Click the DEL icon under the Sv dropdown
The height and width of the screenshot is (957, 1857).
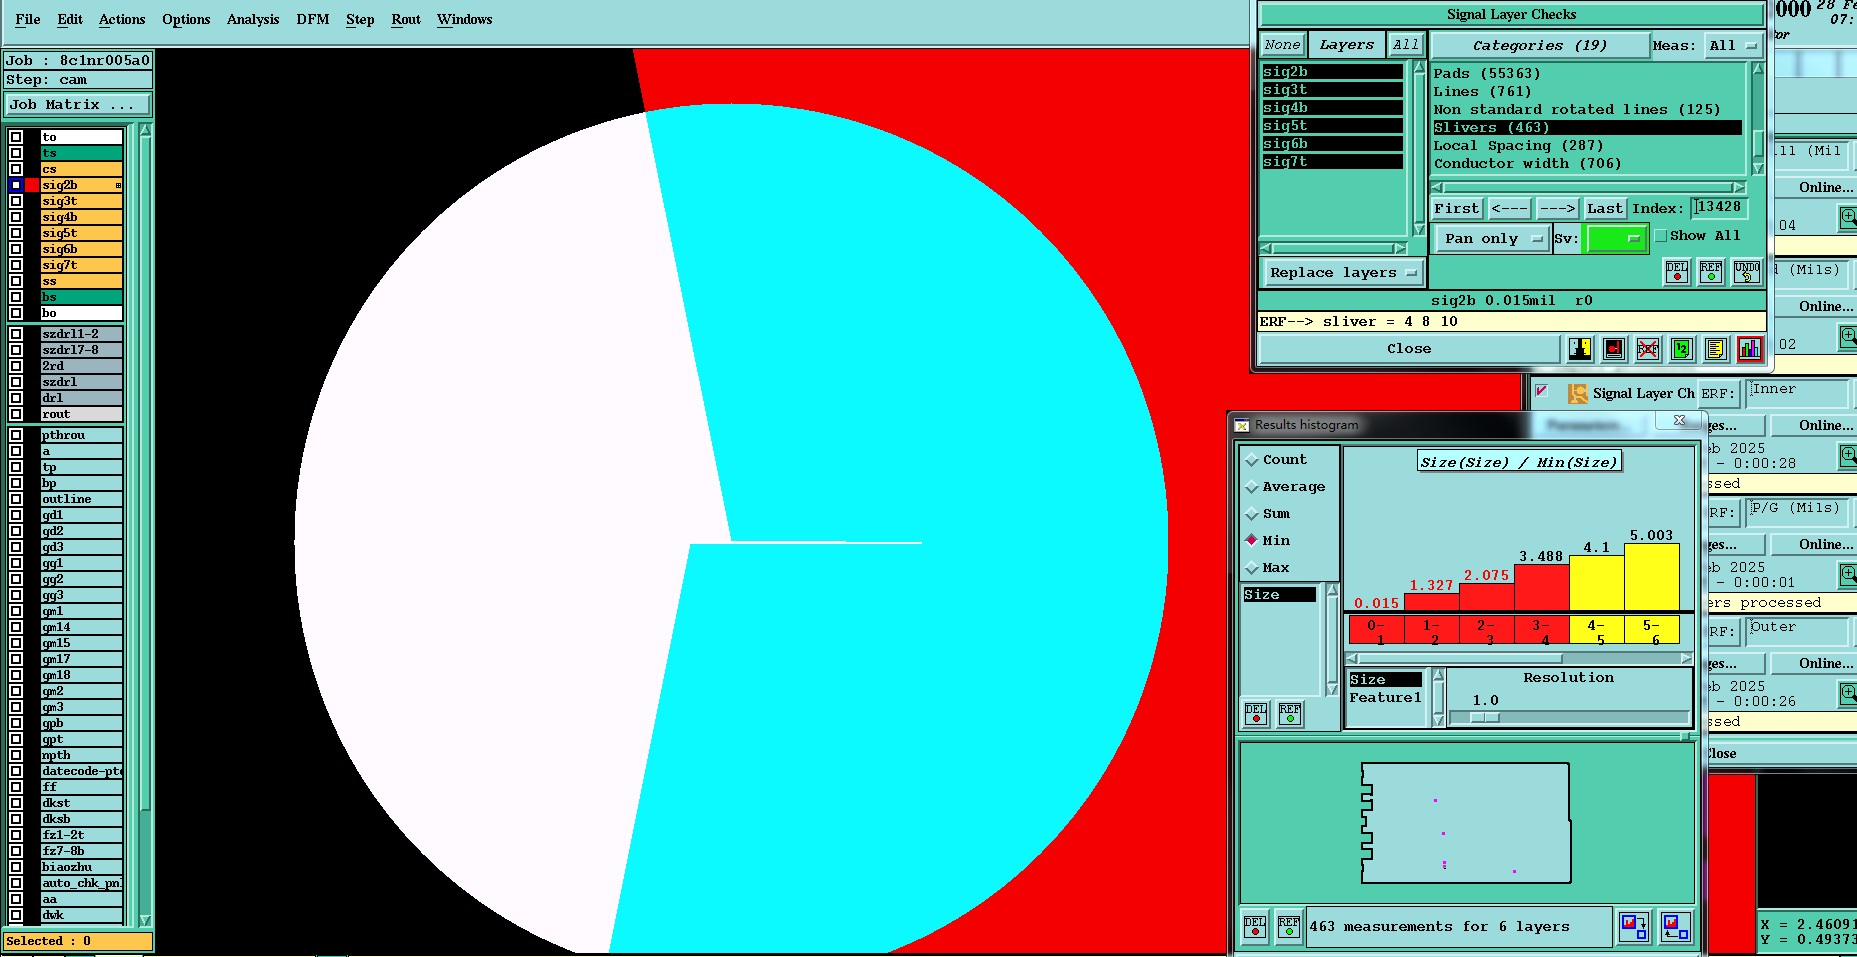[1677, 271]
